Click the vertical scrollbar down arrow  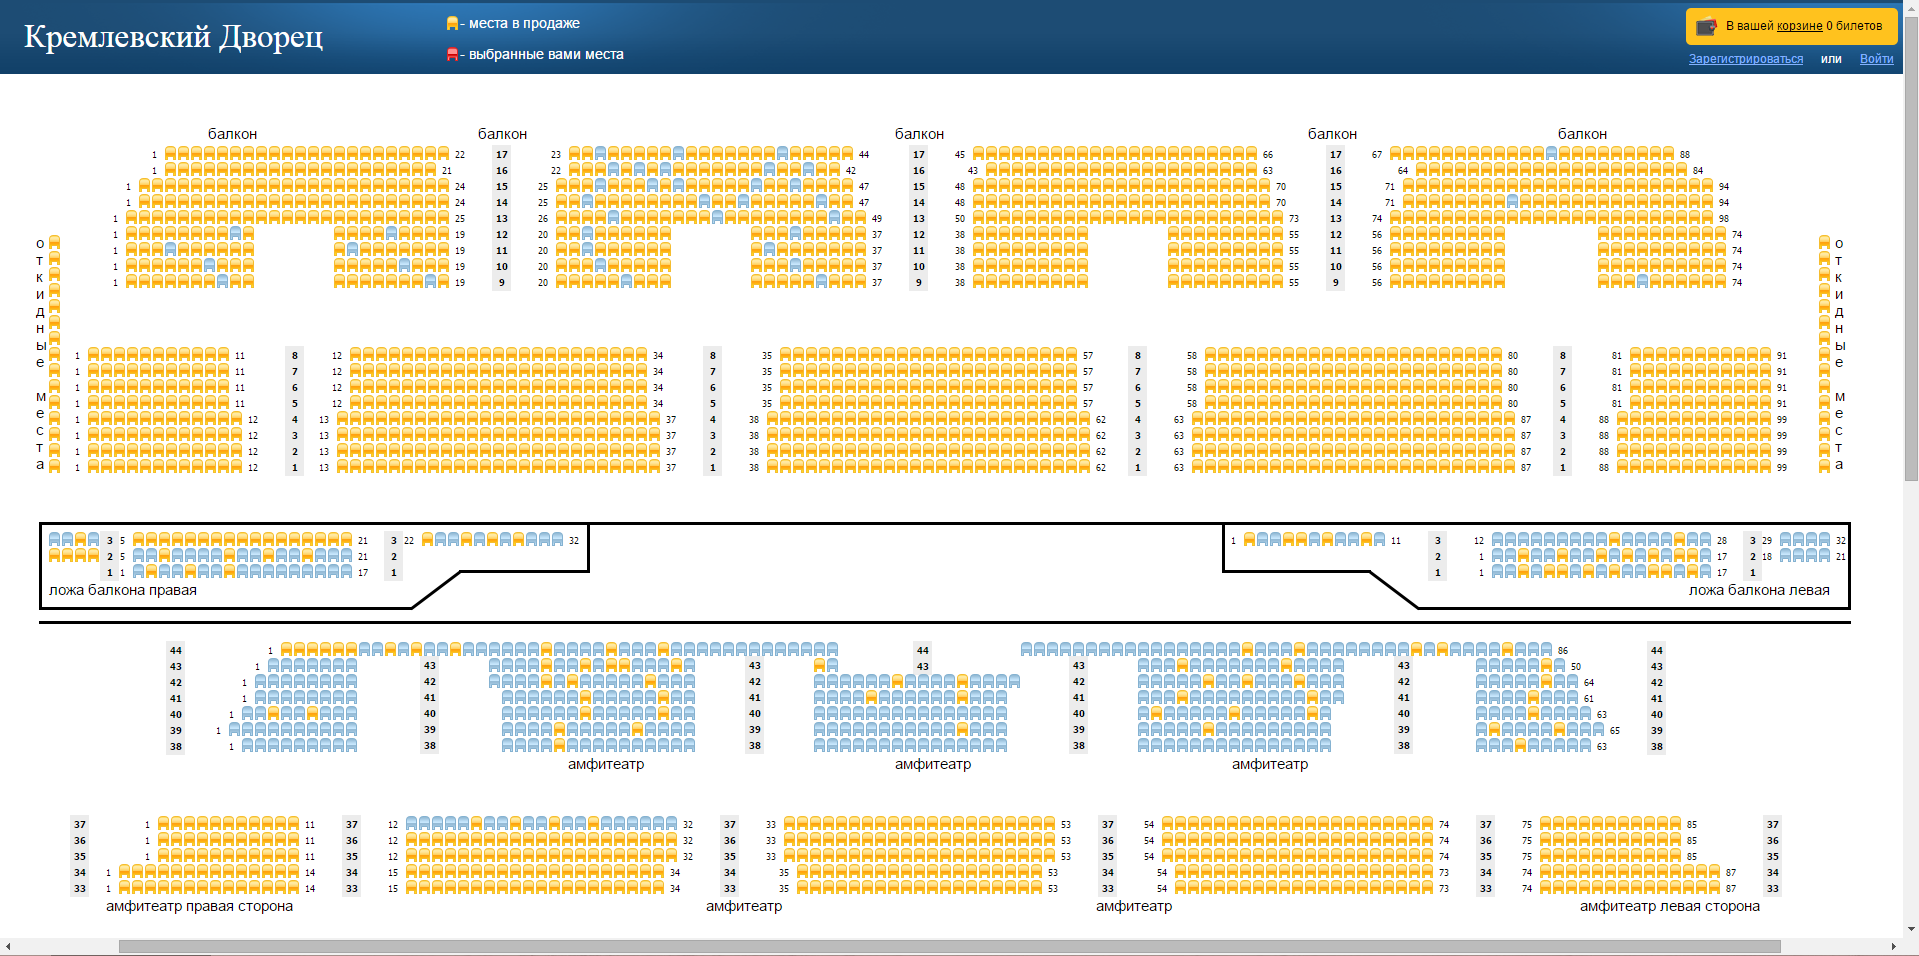1911,929
